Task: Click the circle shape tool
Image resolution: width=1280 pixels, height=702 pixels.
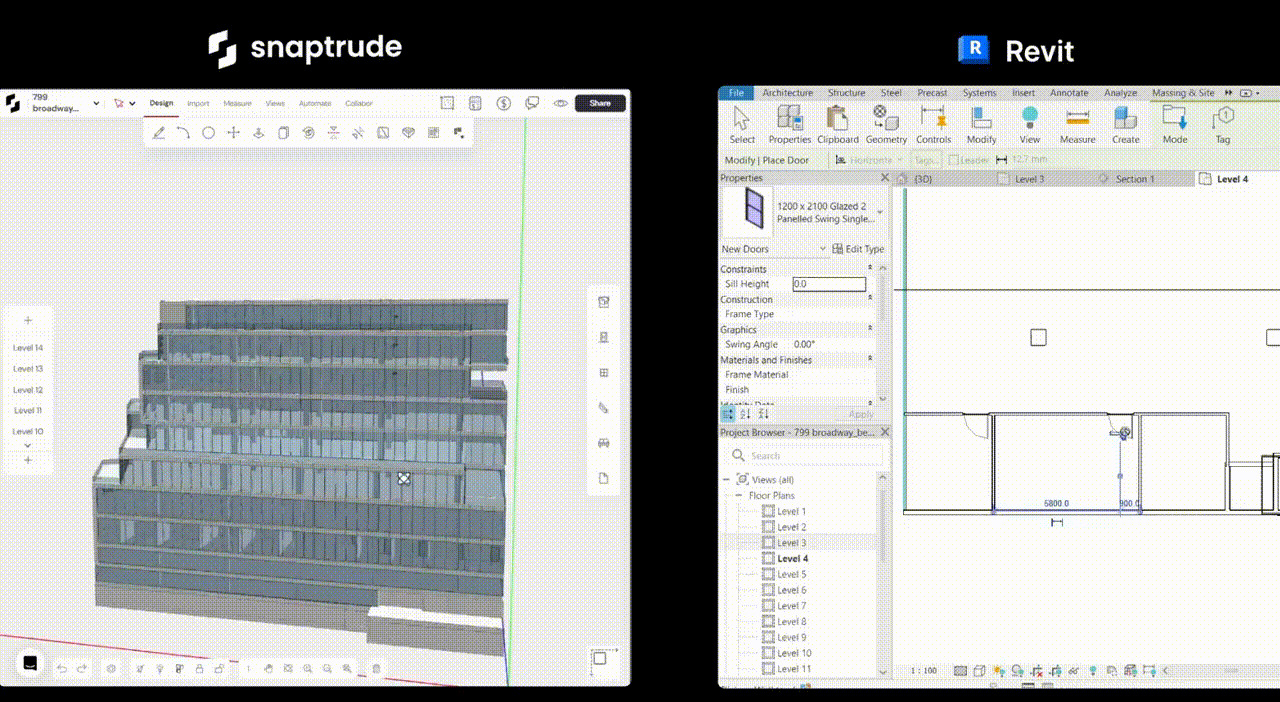Action: pos(208,133)
